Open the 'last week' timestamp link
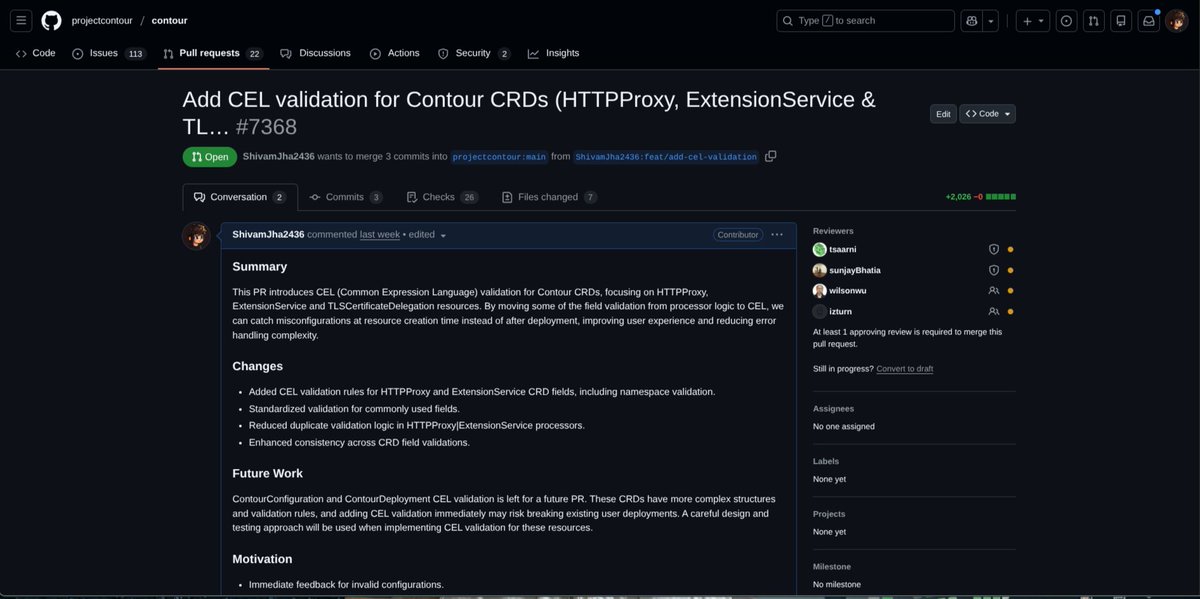Viewport: 1200px width, 599px height. tap(380, 234)
